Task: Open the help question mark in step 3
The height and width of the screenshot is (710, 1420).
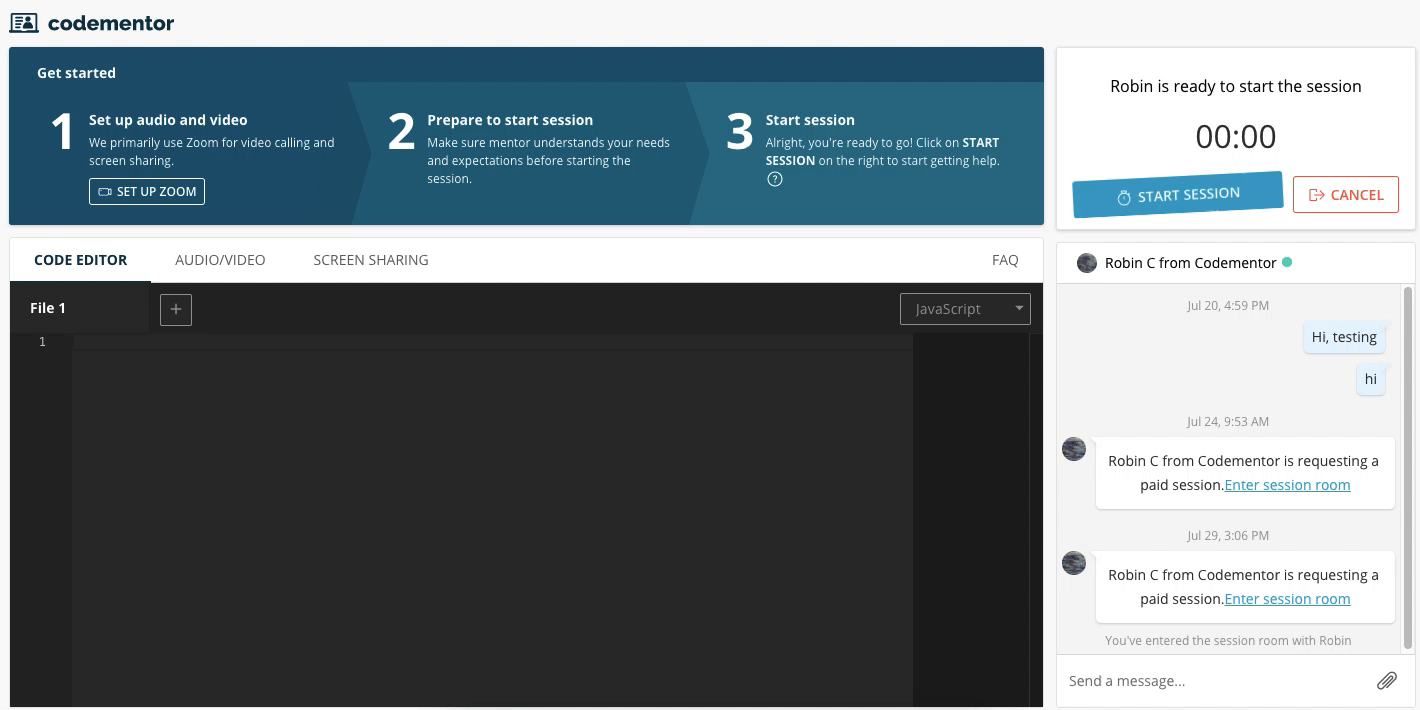Action: (x=775, y=179)
